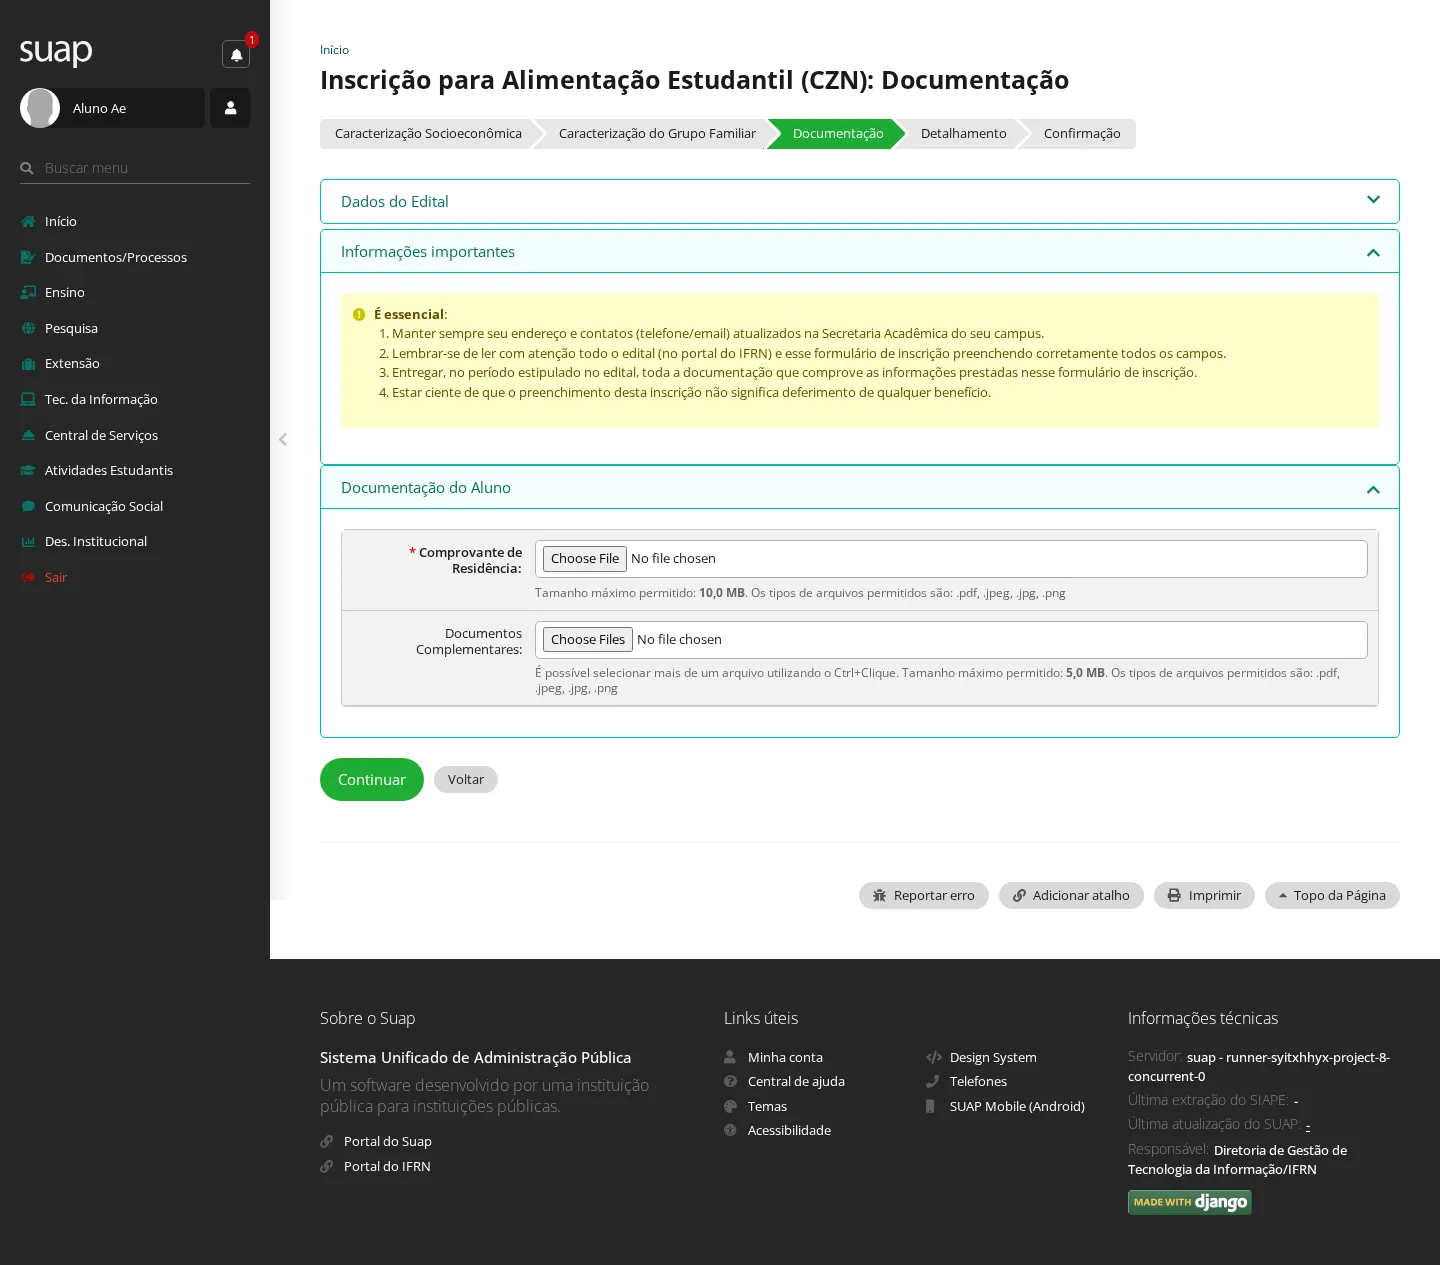Click the Aluno Ae avatar picture

[40, 108]
